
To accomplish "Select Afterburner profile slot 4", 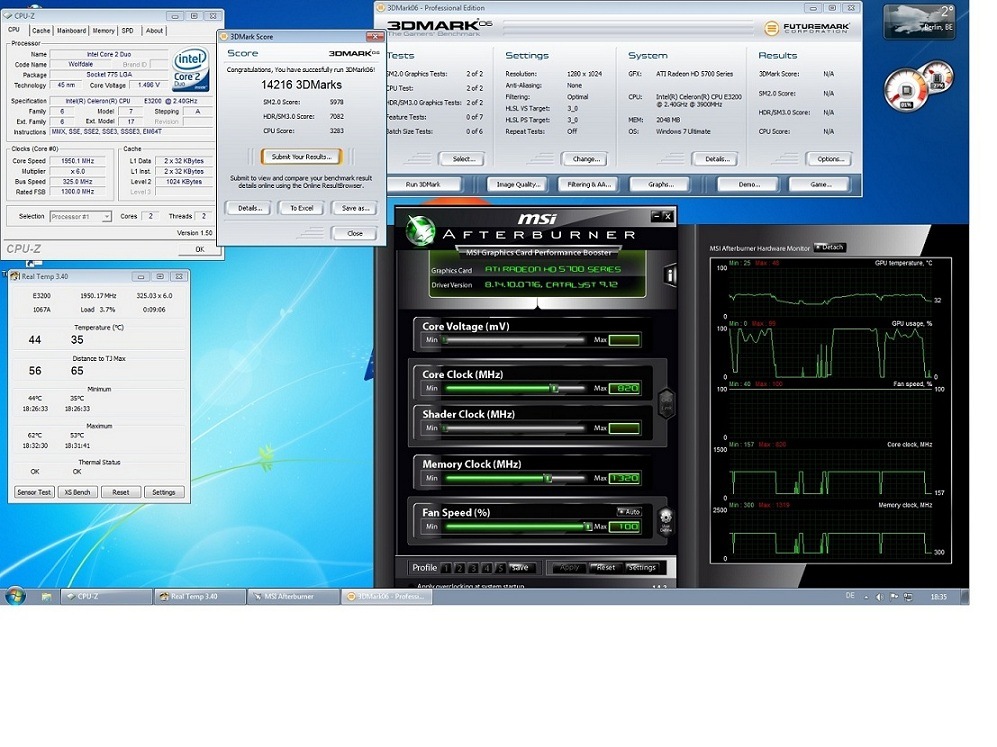I will coord(486,568).
